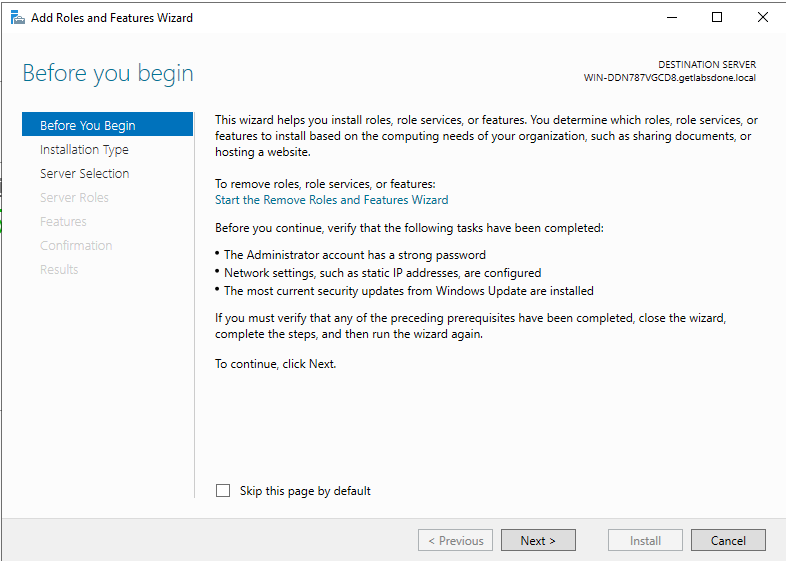Select the Before You Begin step
786x561 pixels.
(x=107, y=124)
